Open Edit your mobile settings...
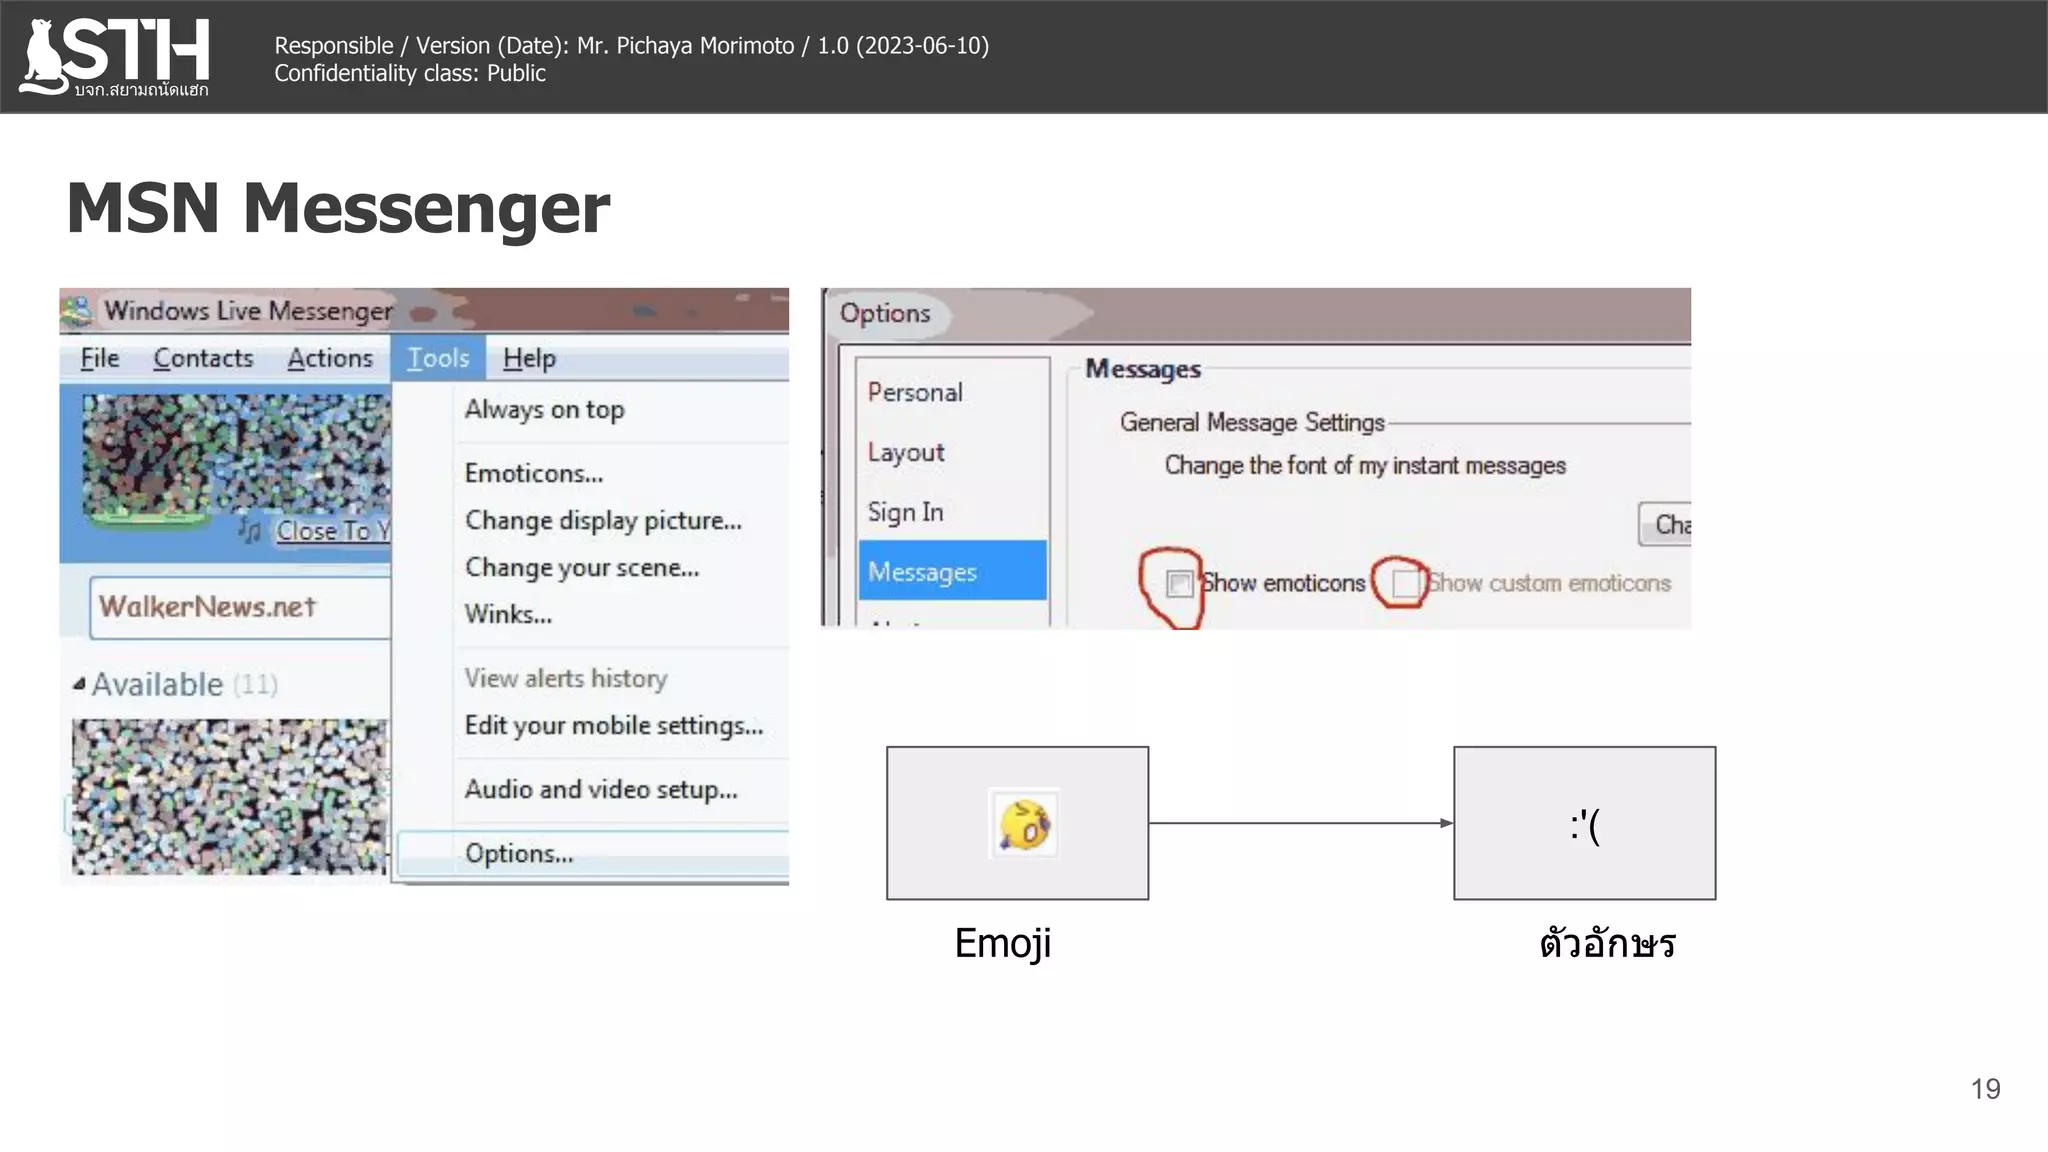 (x=614, y=725)
